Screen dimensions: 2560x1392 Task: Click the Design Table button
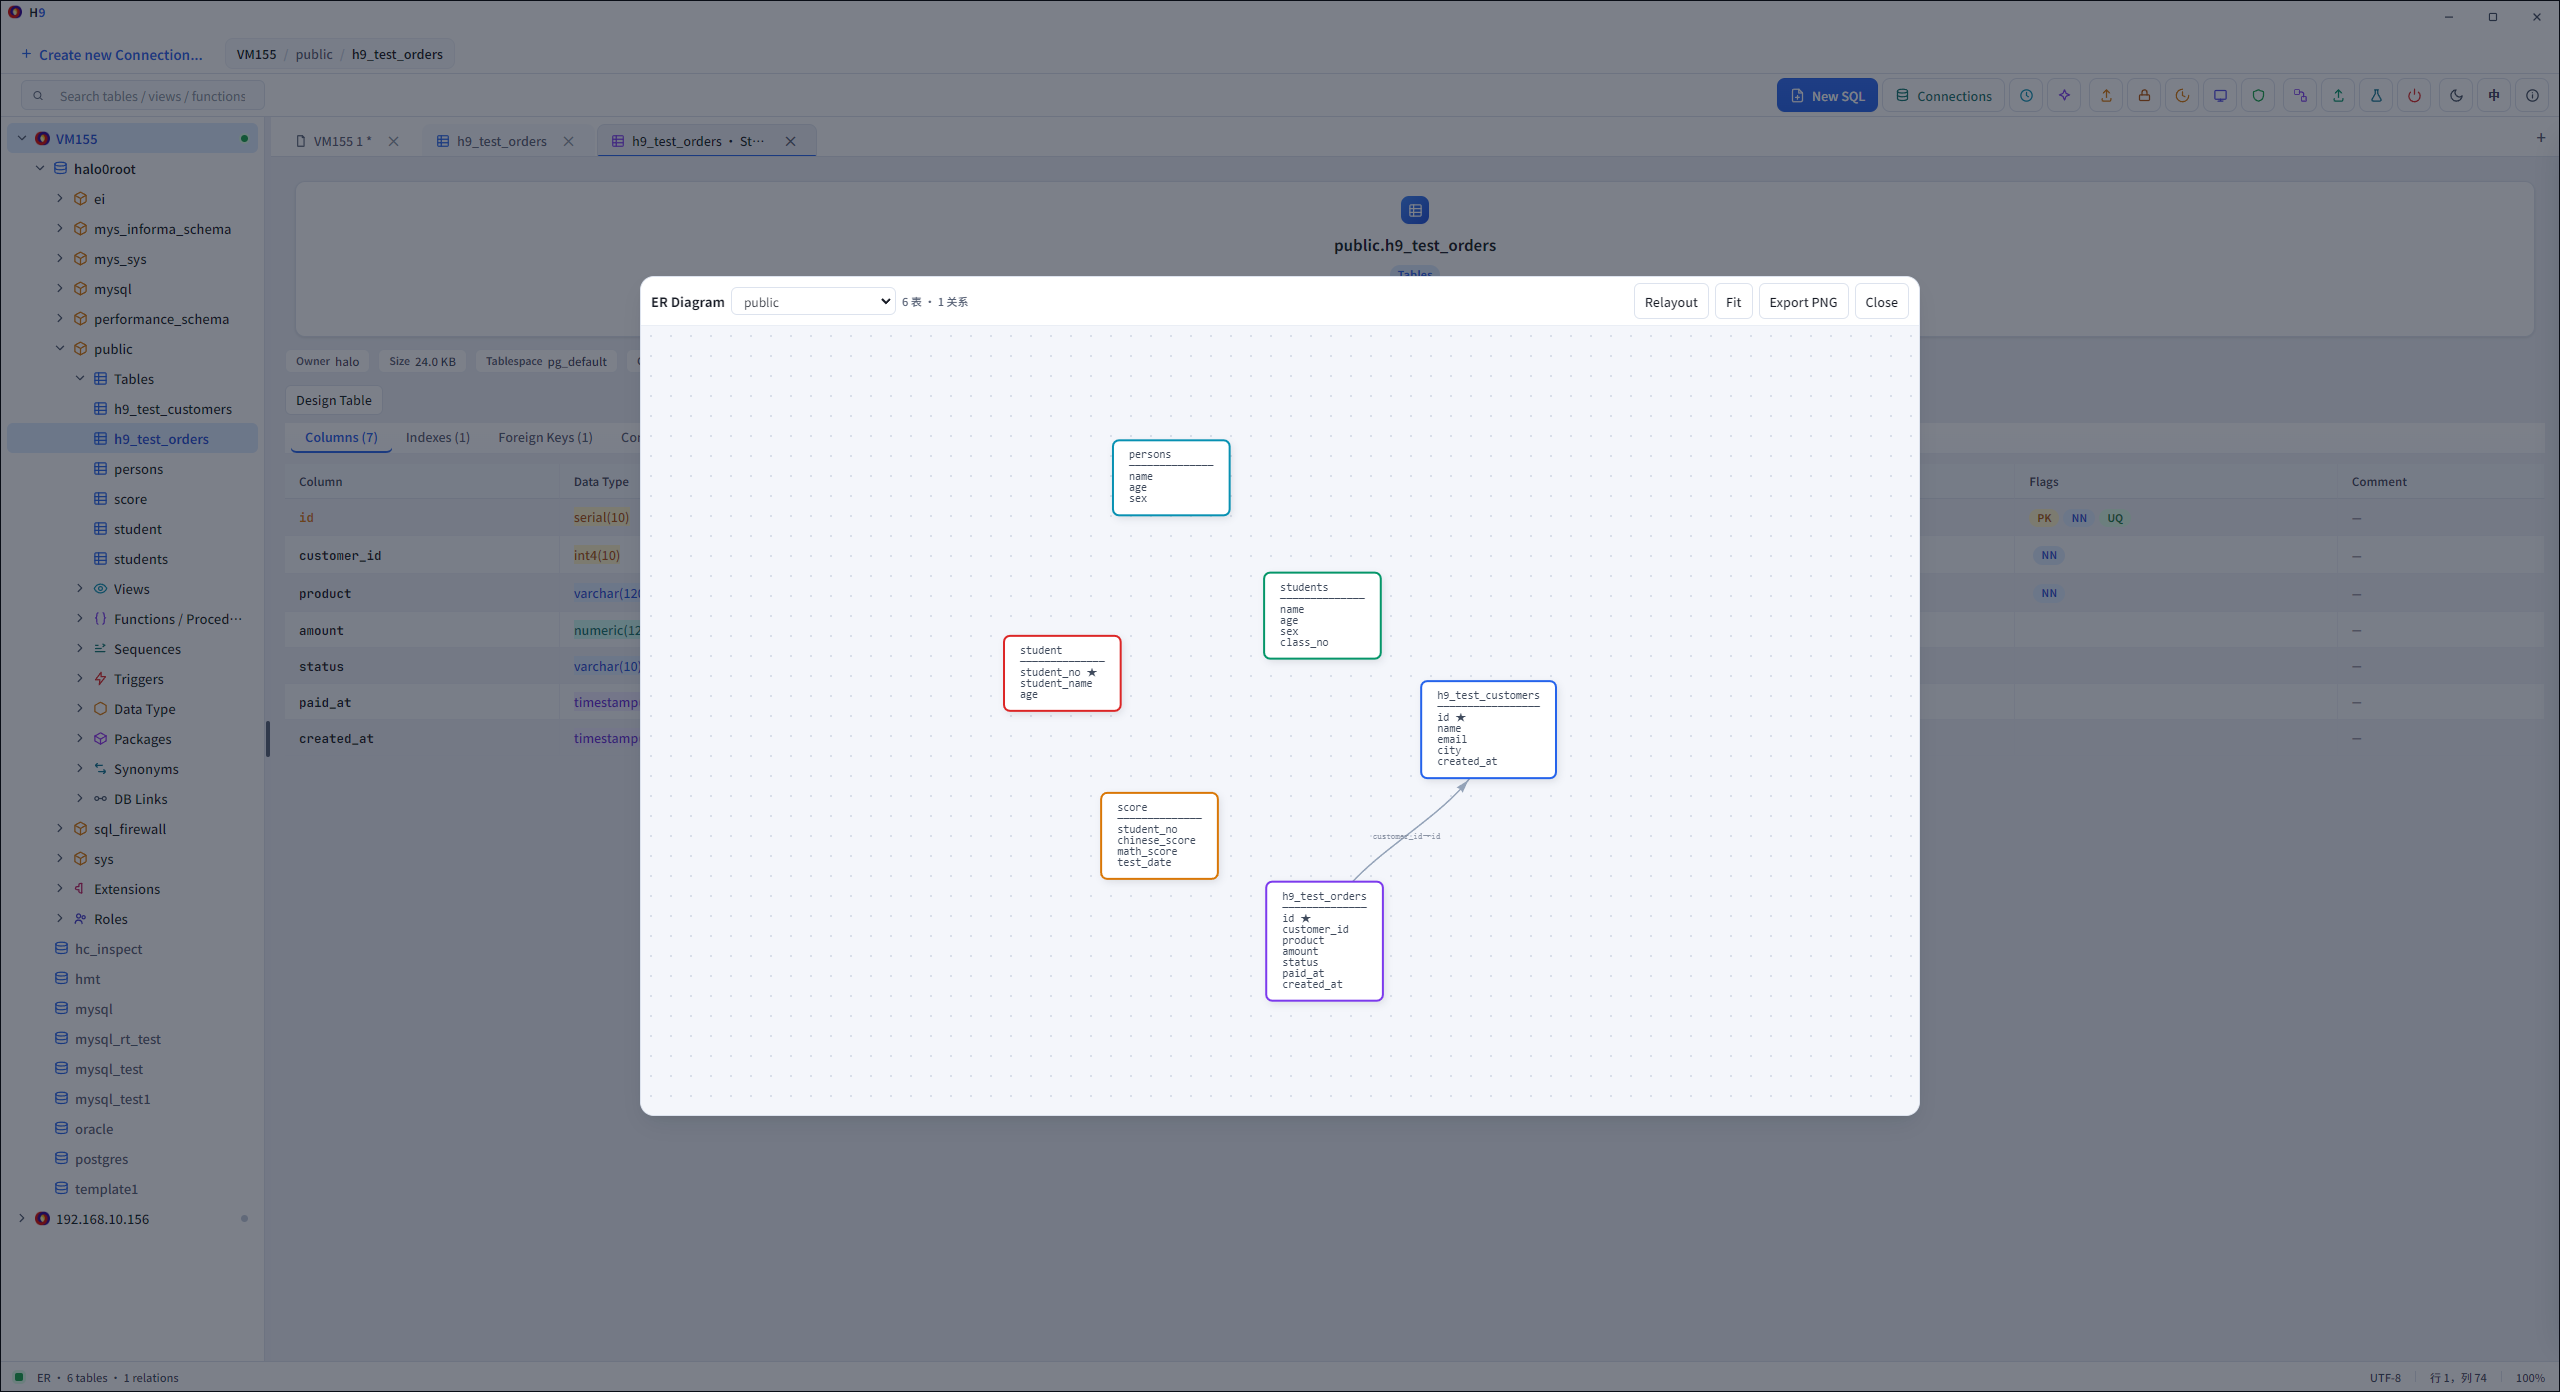(x=333, y=401)
